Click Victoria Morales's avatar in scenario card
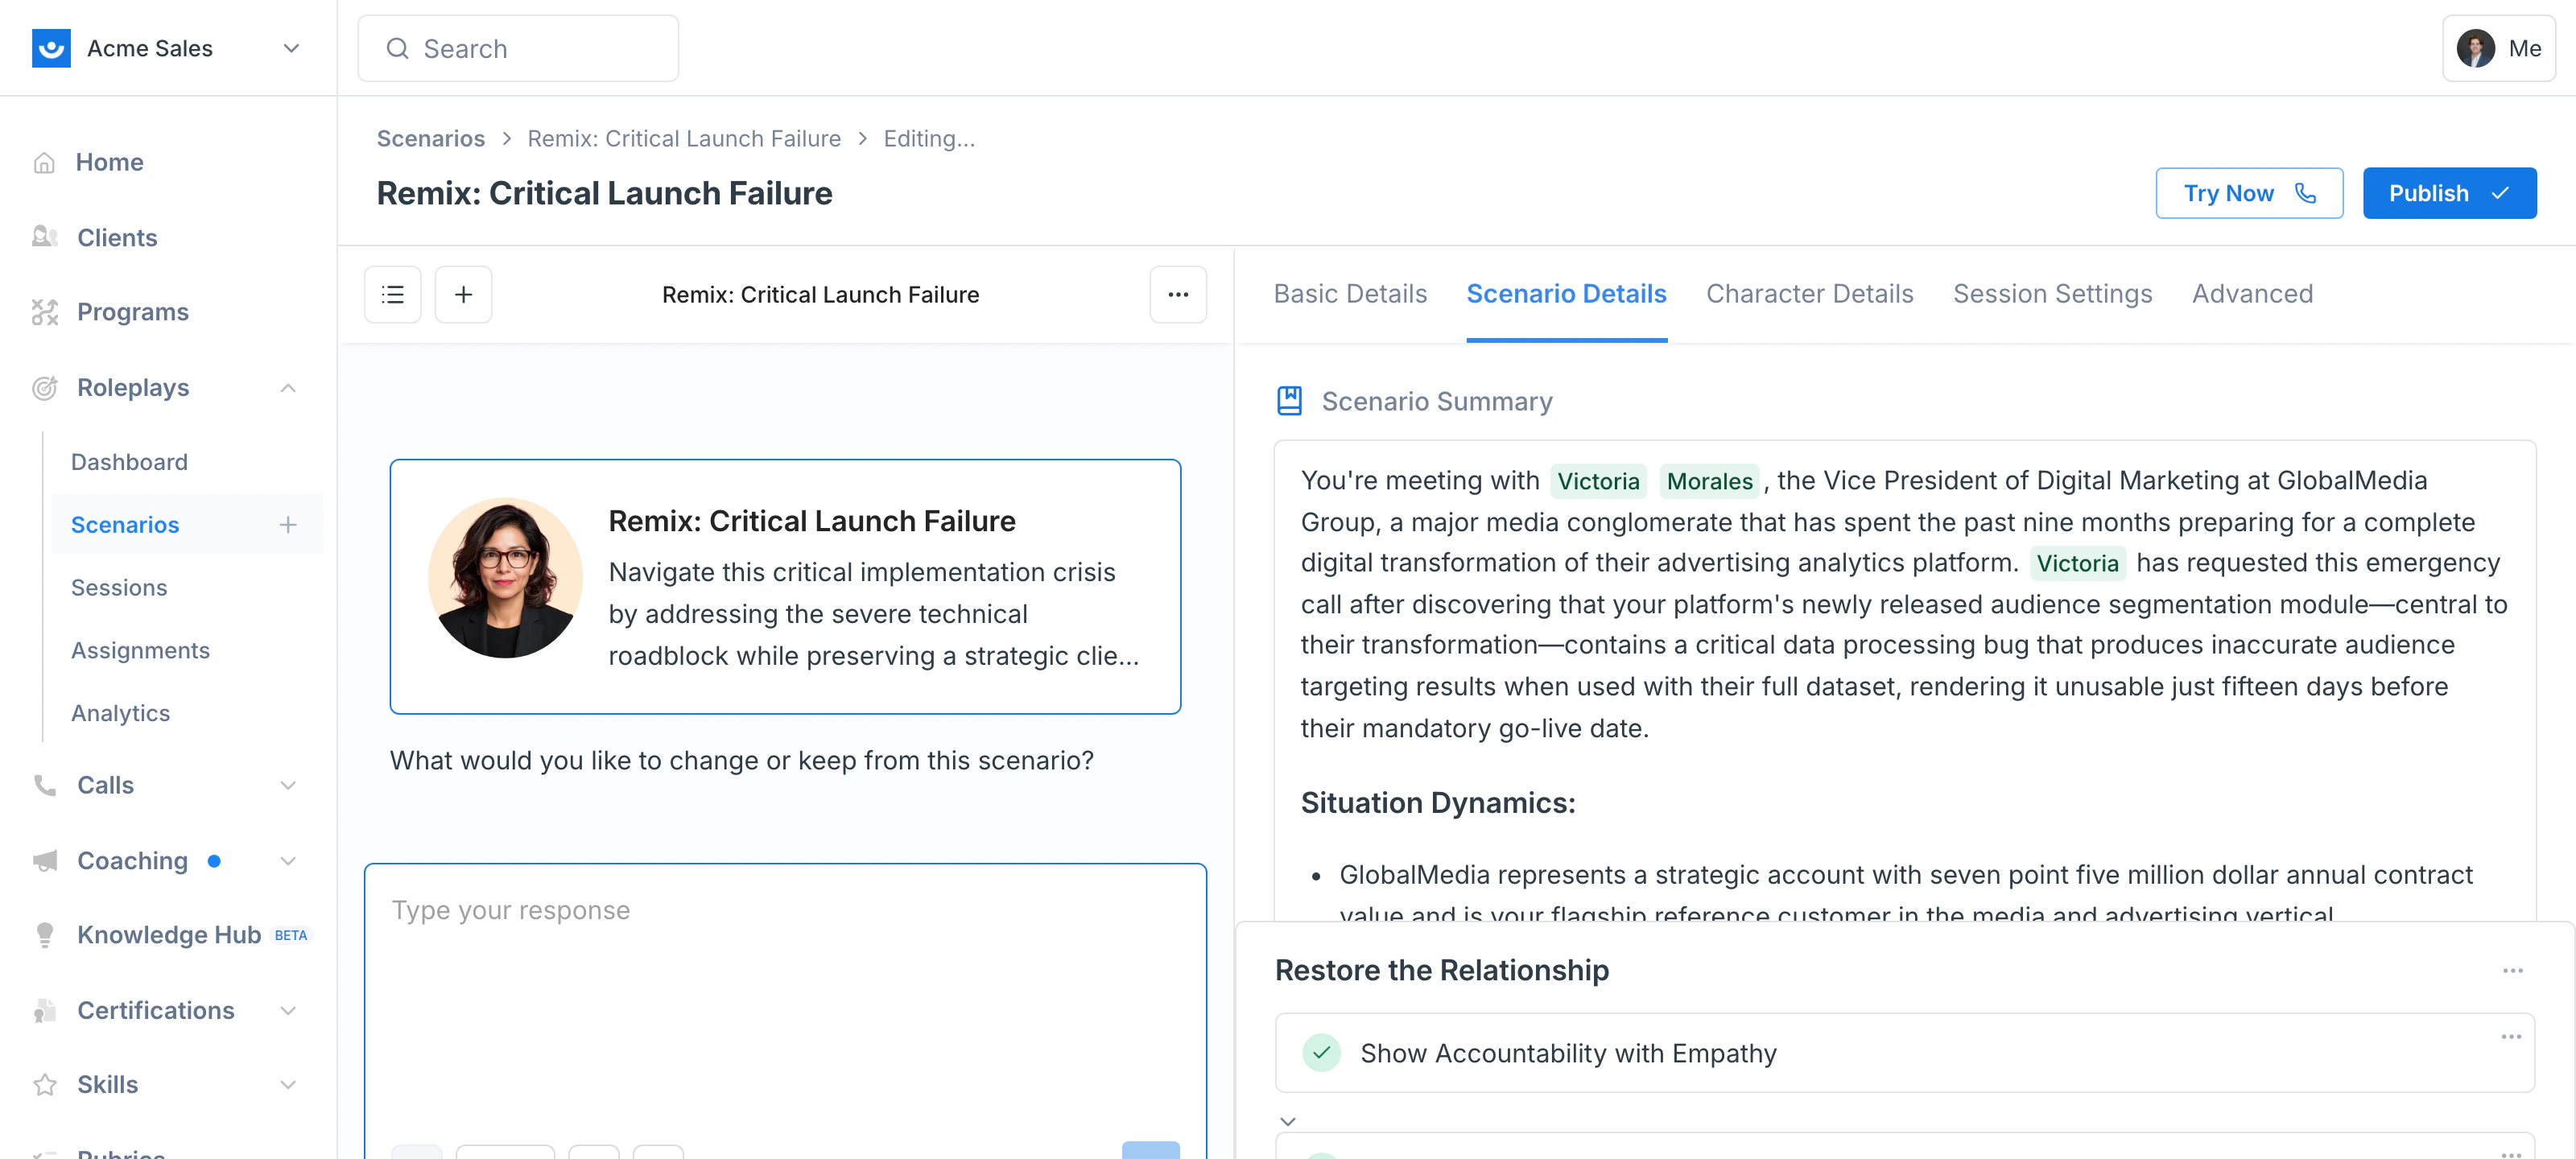Image resolution: width=2576 pixels, height=1159 pixels. click(505, 578)
